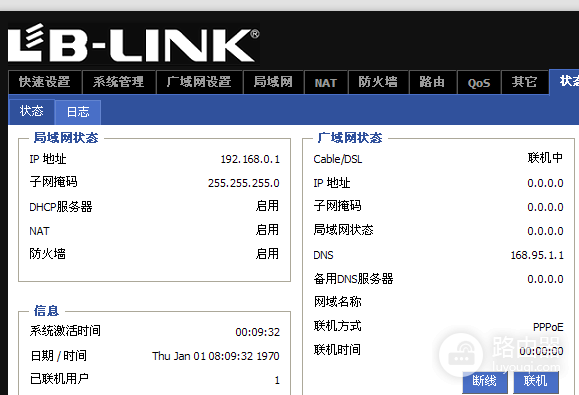Open the NAT tab
The width and height of the screenshot is (579, 395).
[326, 83]
